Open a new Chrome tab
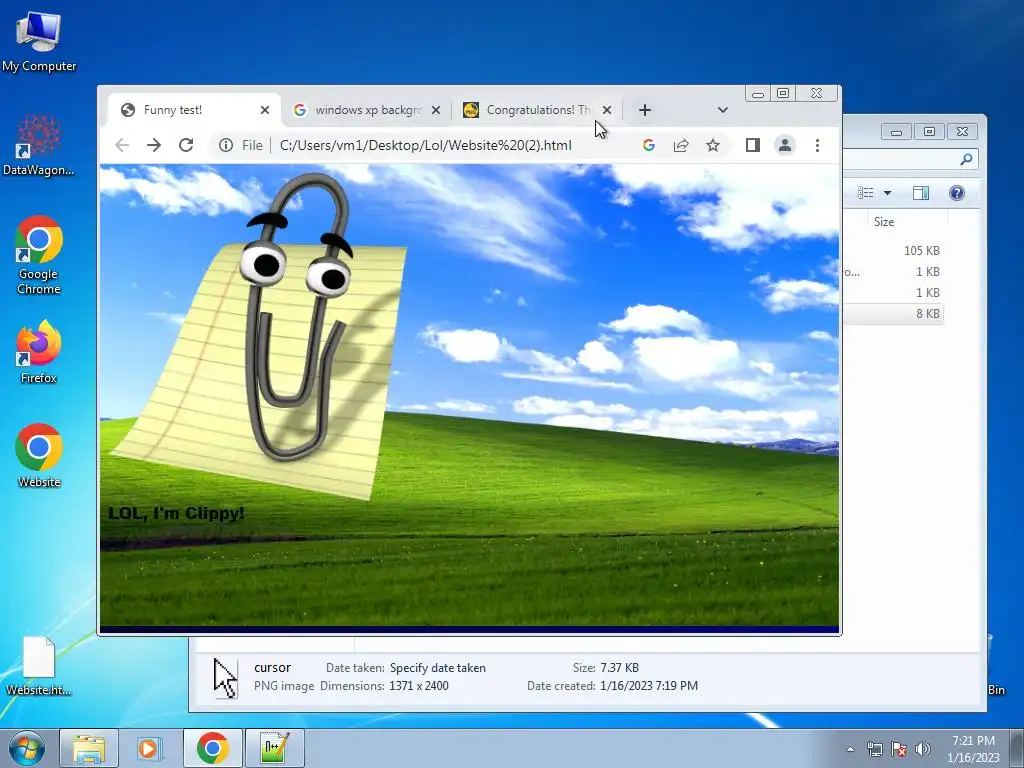This screenshot has width=1024, height=768. pos(645,110)
